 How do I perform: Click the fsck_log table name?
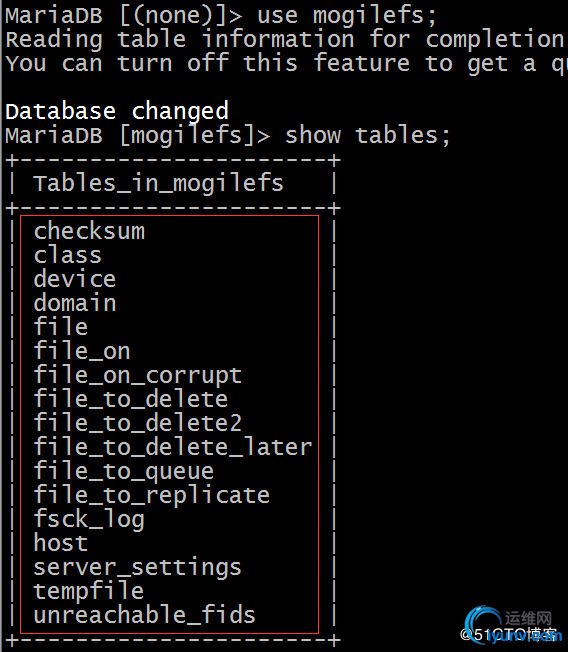[x=89, y=520]
